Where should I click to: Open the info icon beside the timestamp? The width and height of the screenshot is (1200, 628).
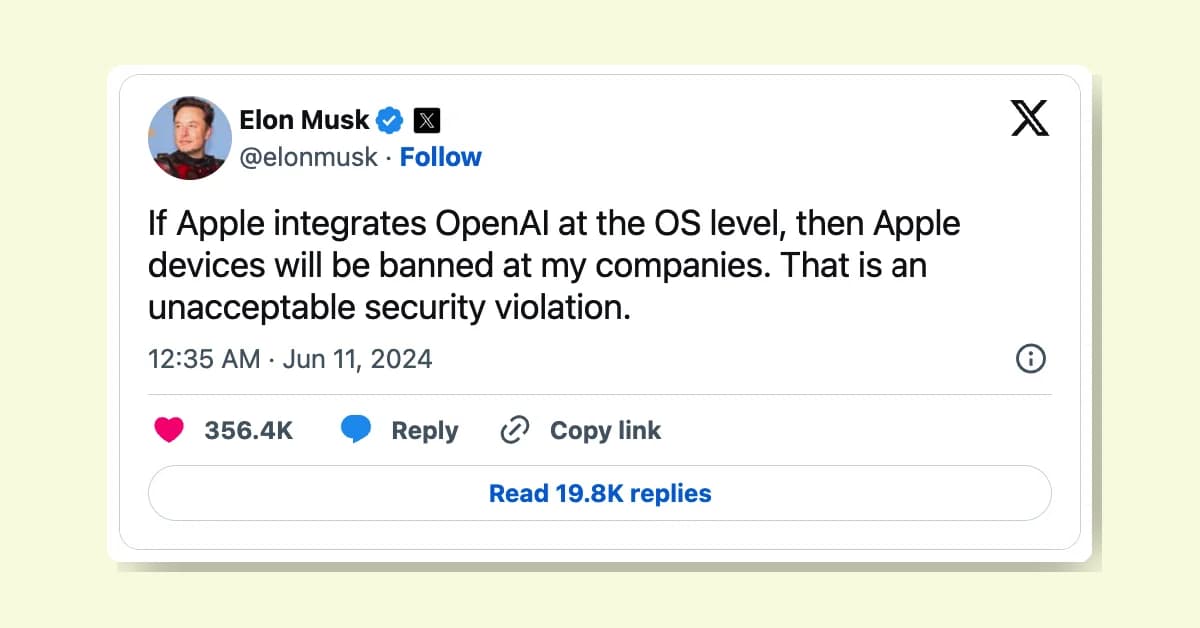click(x=1031, y=358)
